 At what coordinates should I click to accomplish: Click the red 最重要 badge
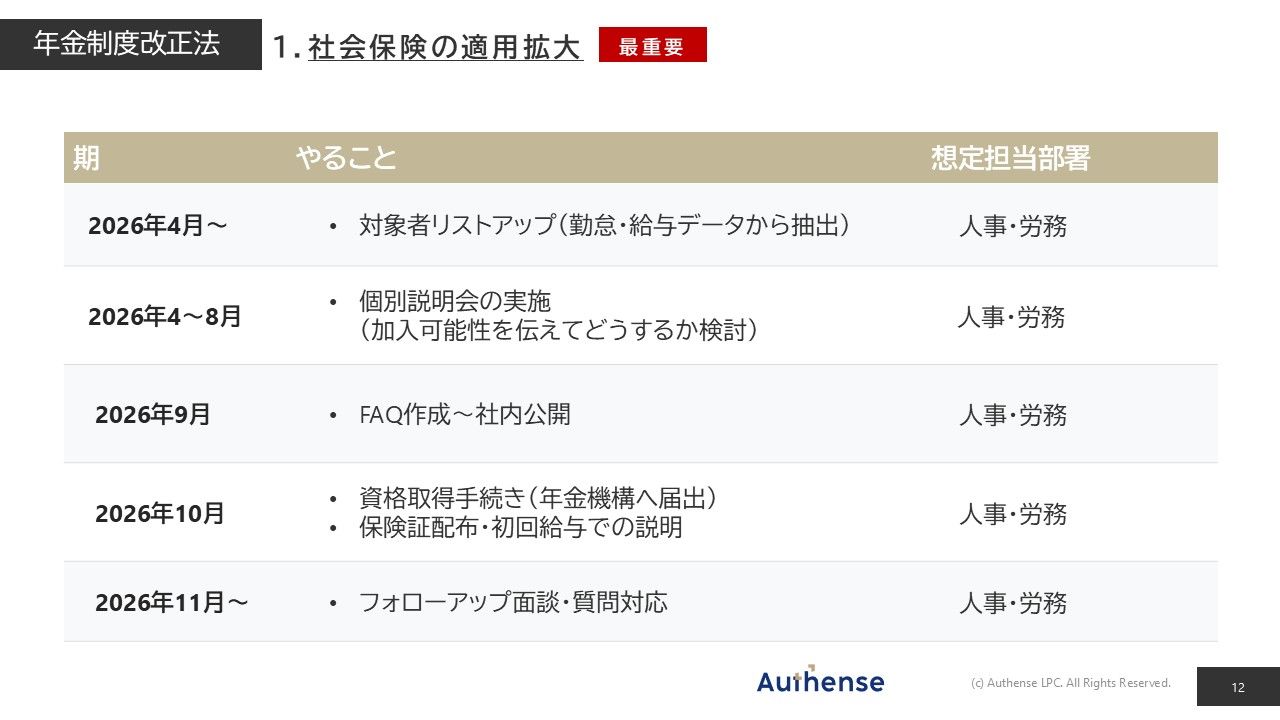click(652, 45)
